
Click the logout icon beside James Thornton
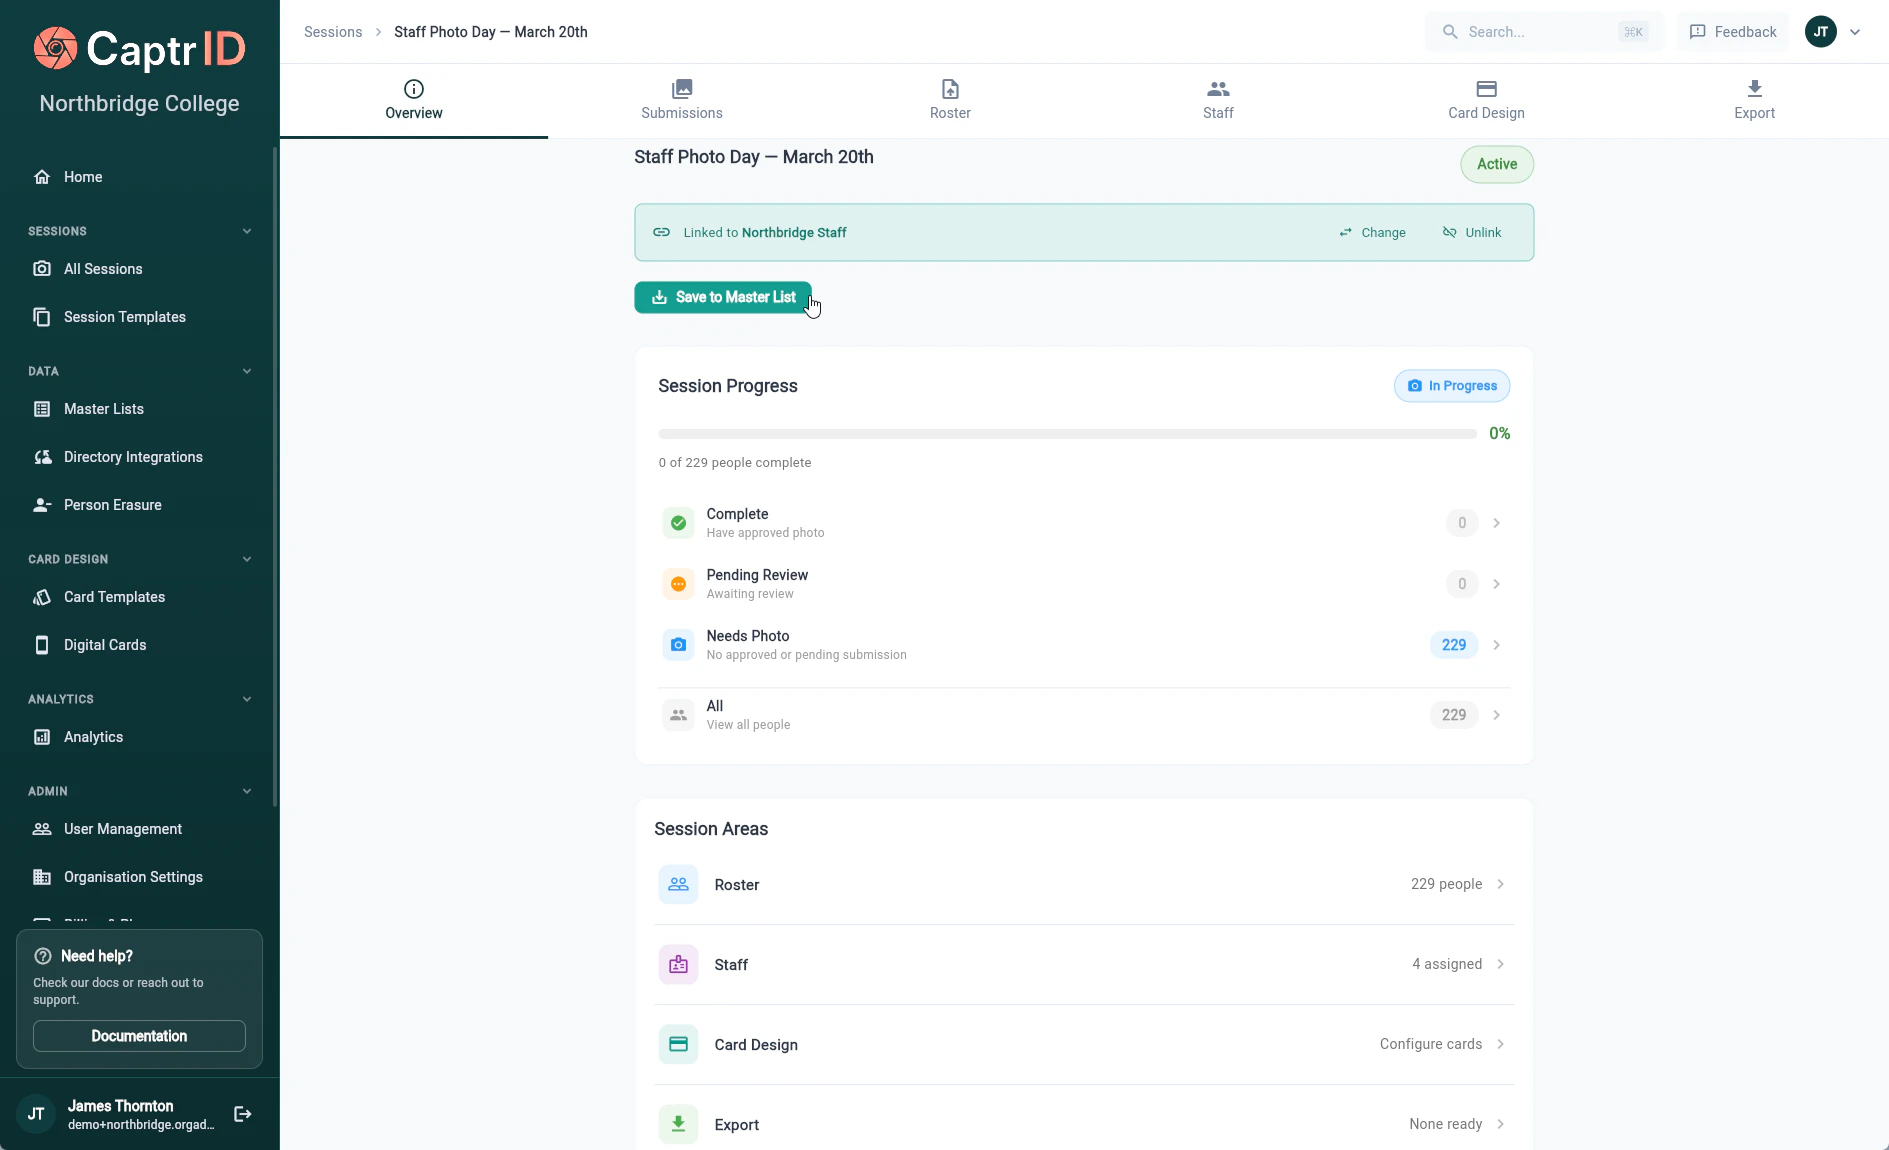click(x=242, y=1114)
